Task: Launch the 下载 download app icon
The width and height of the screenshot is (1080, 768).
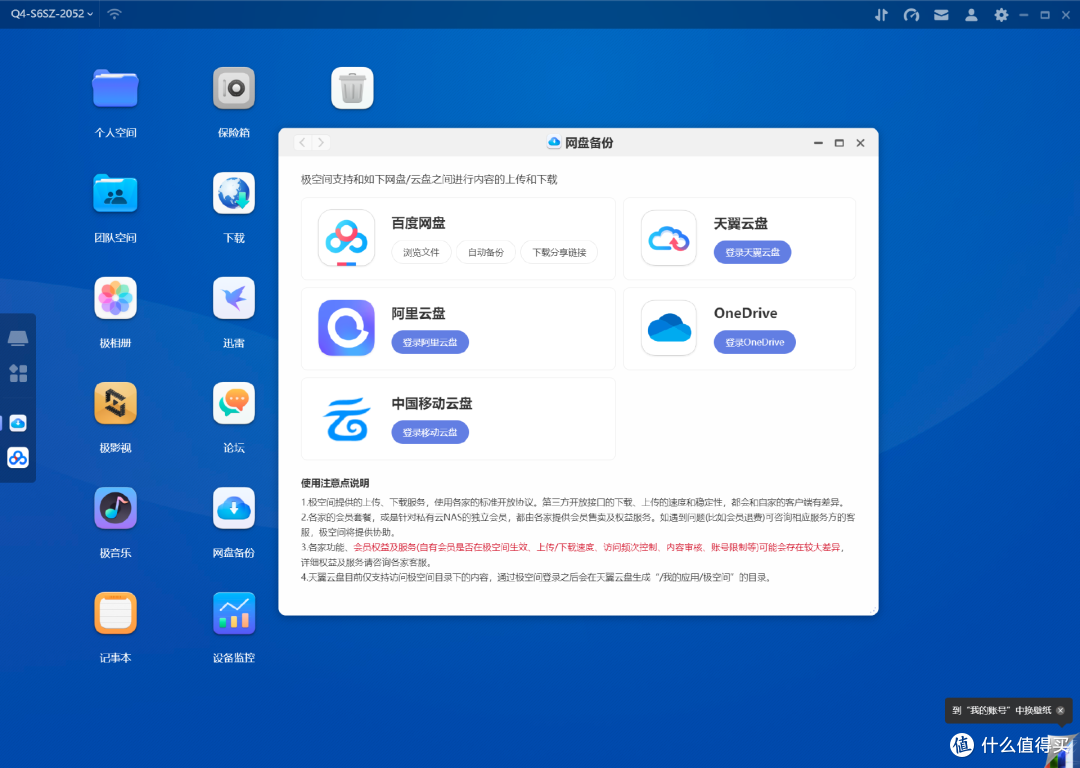Action: (x=234, y=194)
